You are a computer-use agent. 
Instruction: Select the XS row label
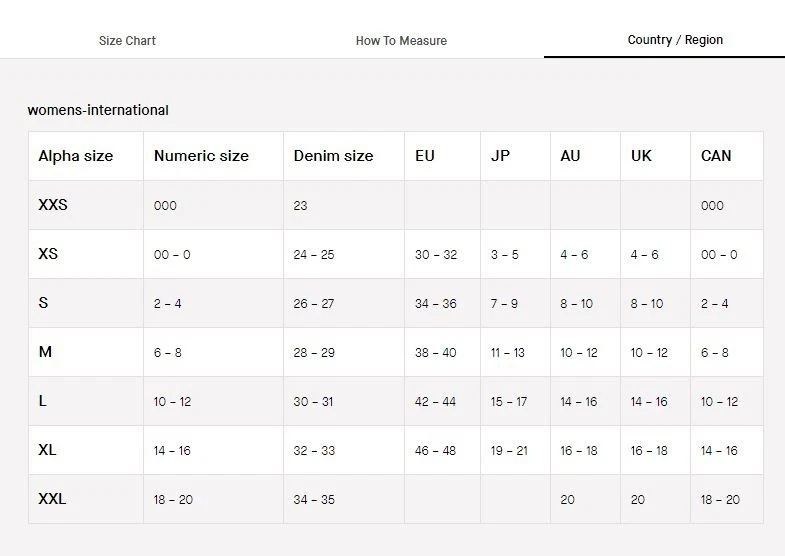[x=48, y=254]
